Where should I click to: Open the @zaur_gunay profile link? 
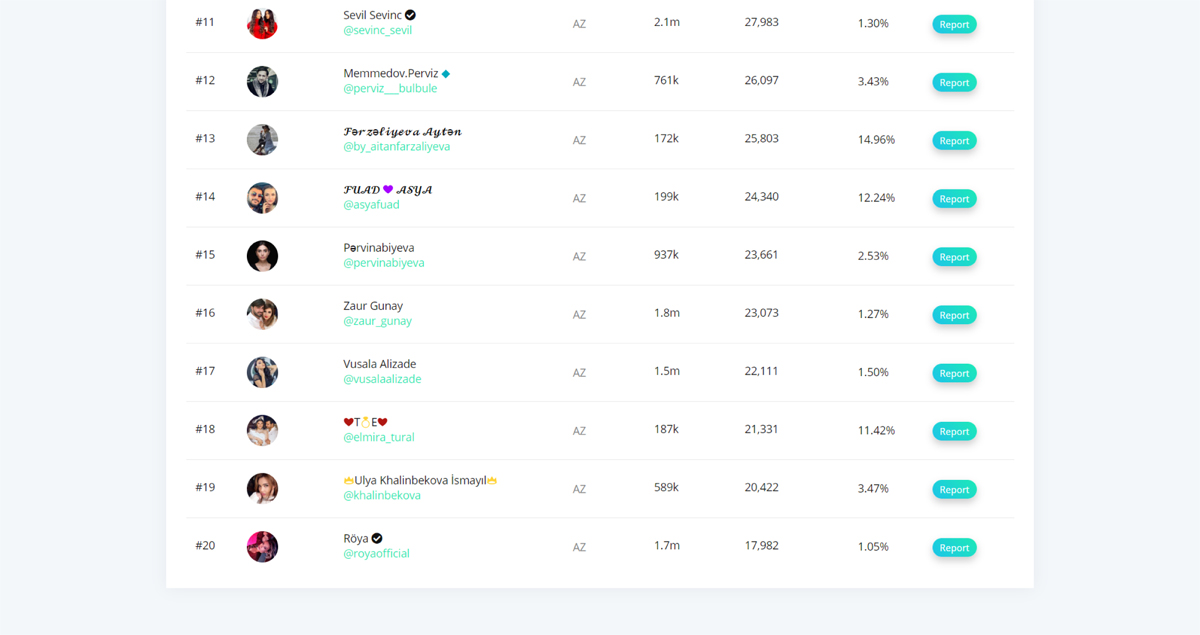point(377,321)
